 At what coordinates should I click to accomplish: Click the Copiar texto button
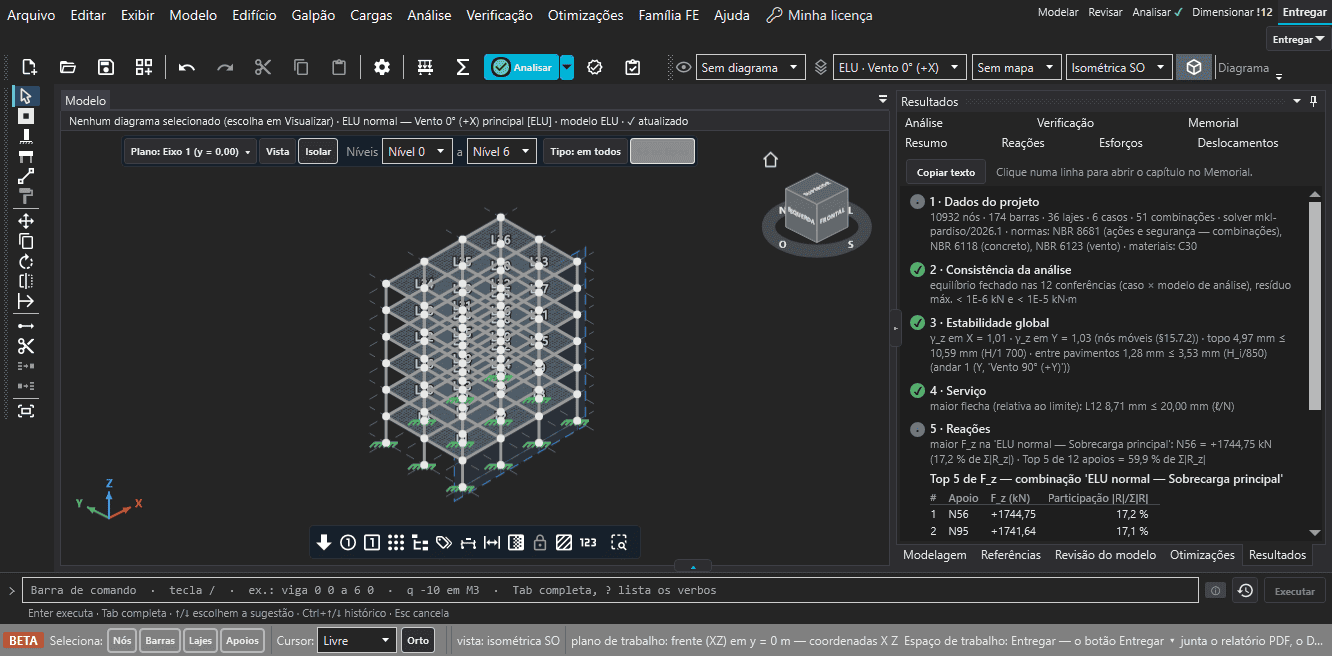click(x=946, y=172)
